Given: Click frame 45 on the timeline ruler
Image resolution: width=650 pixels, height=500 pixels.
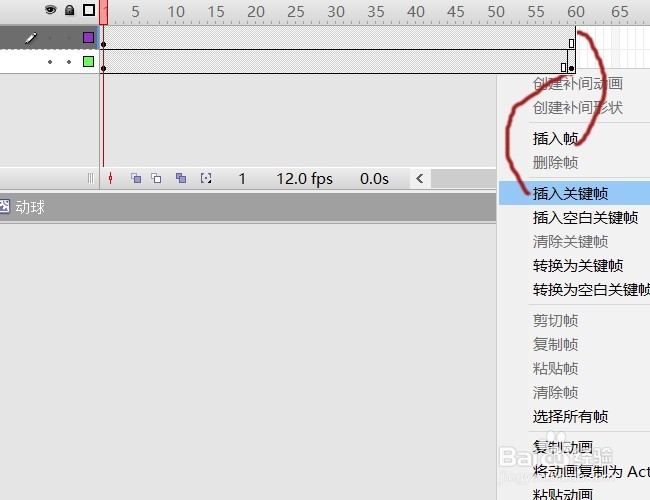Looking at the screenshot, I should (x=456, y=12).
